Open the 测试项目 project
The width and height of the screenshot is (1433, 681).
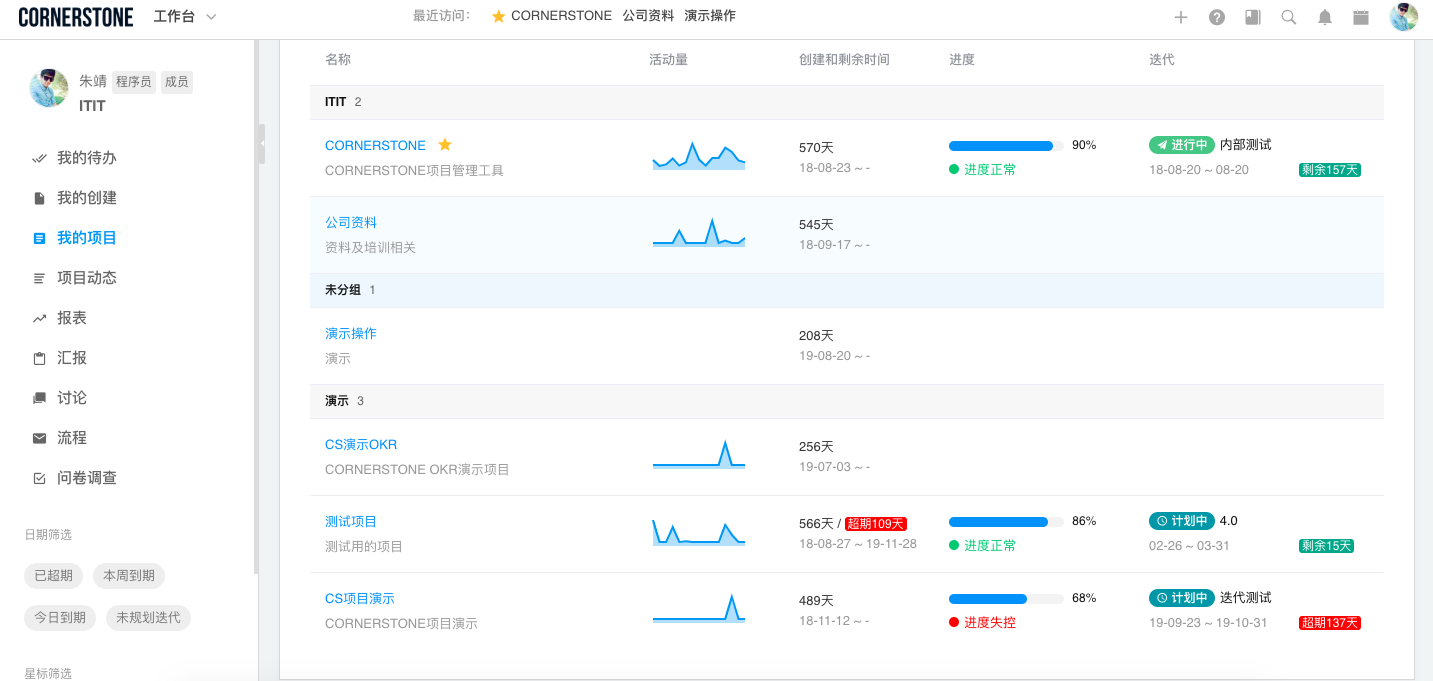pyautogui.click(x=351, y=521)
